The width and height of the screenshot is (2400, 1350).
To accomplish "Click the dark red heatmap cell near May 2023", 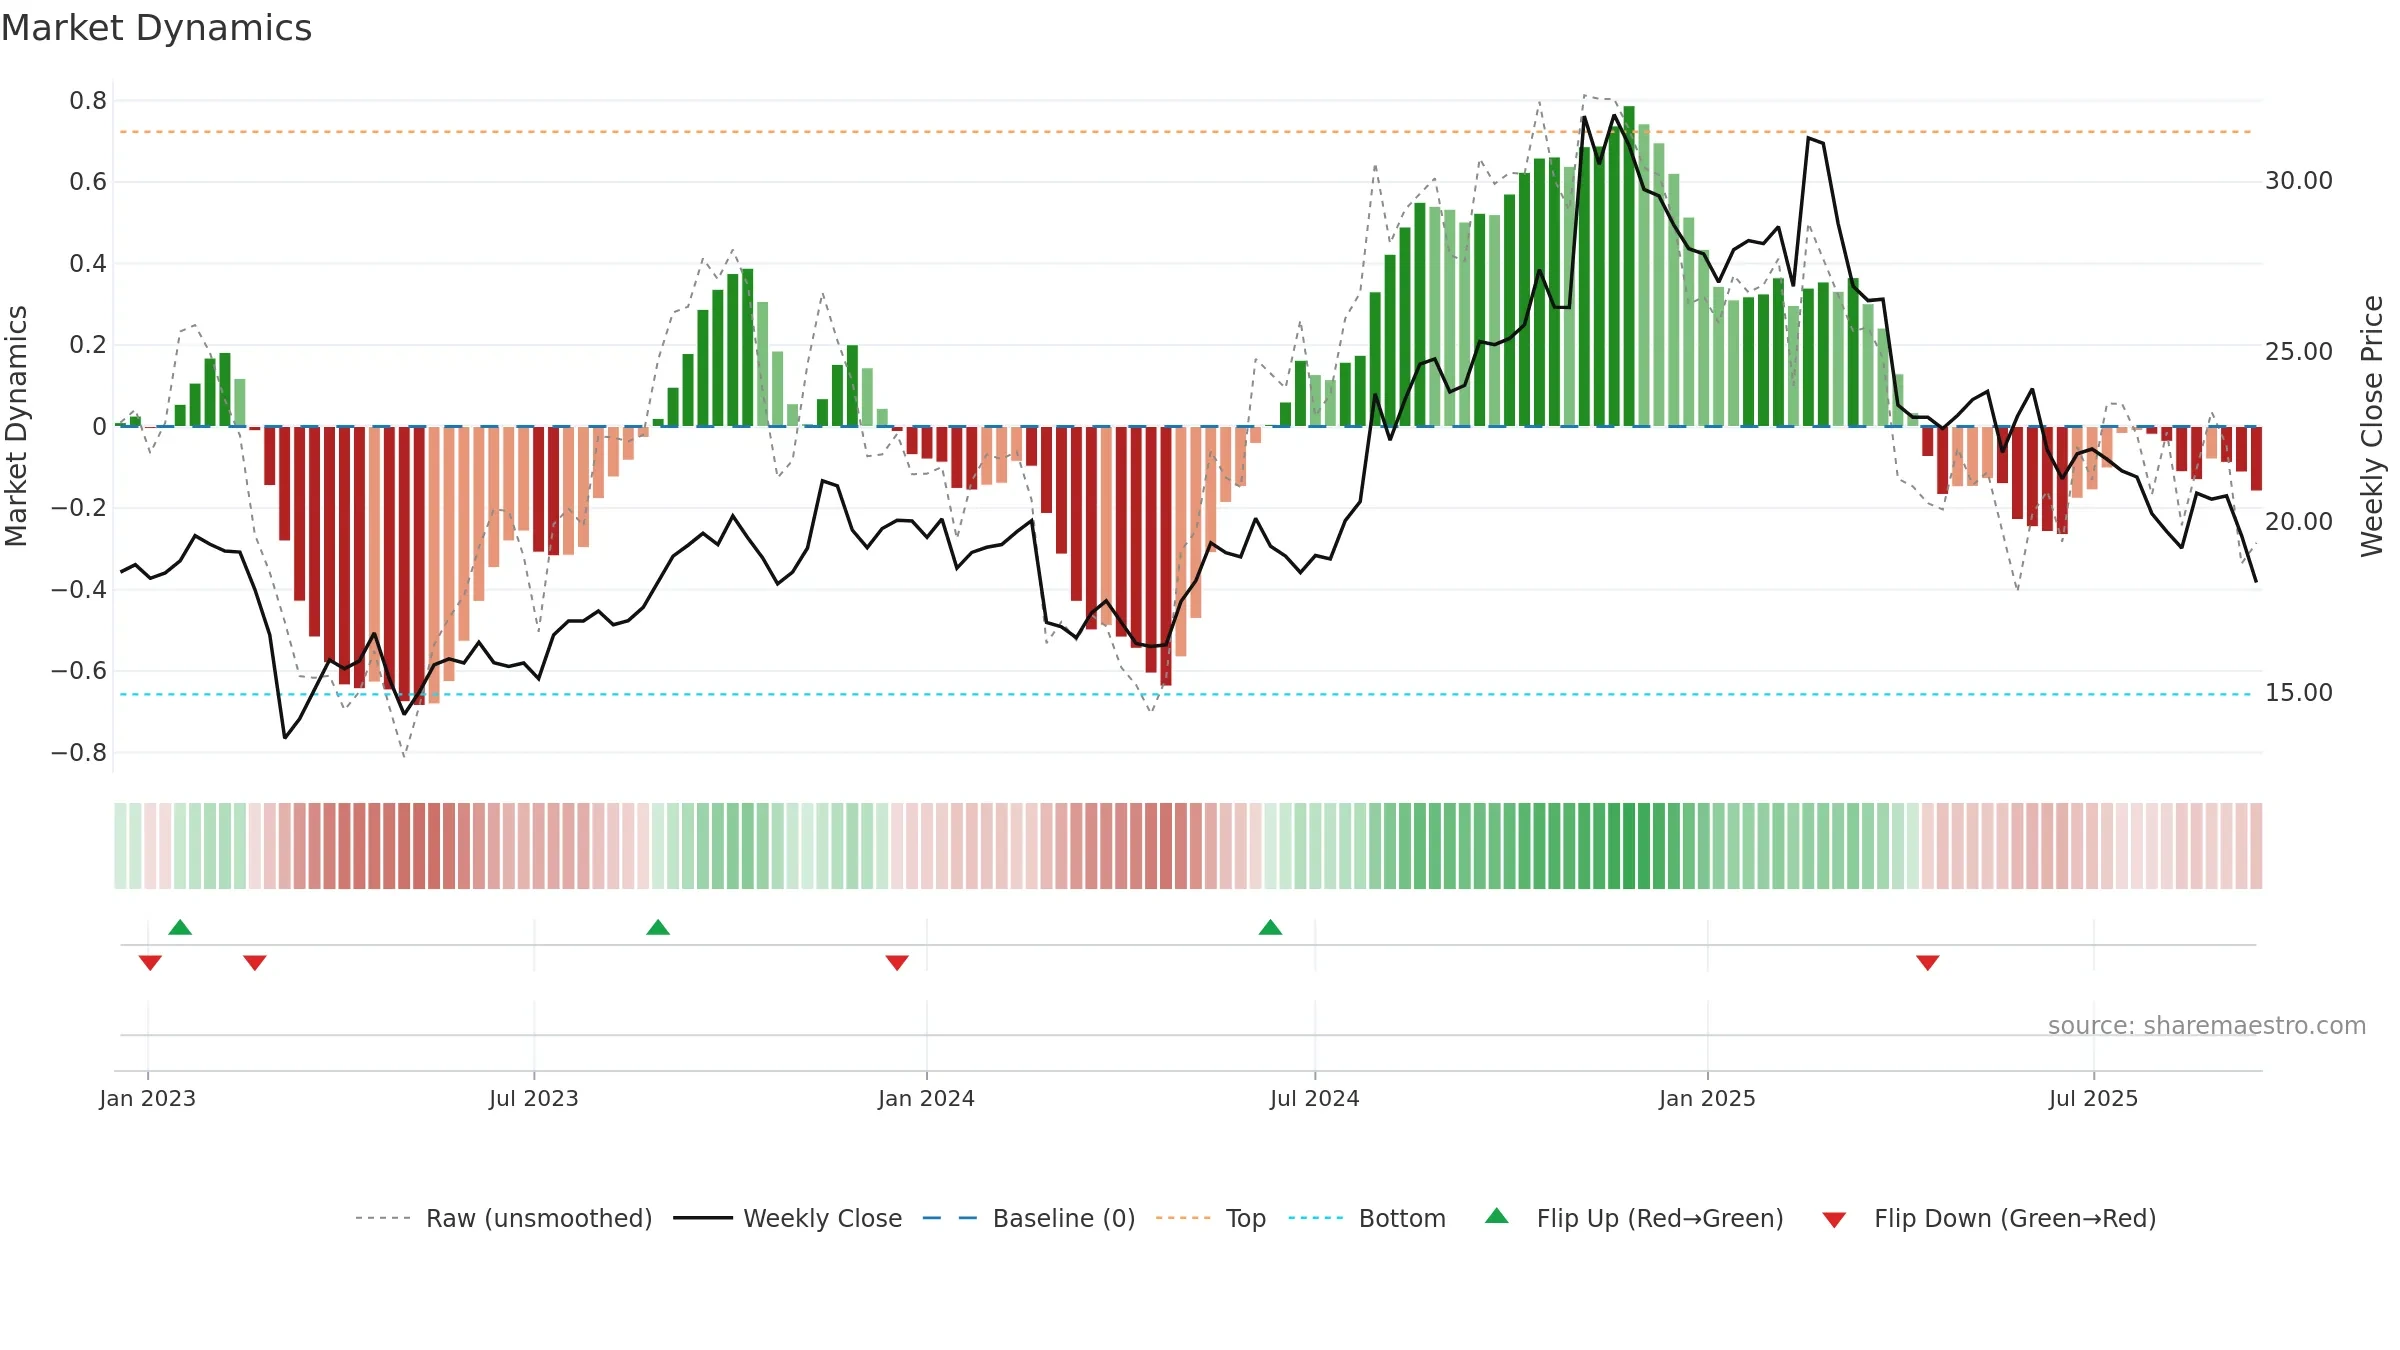I will pyautogui.click(x=419, y=846).
